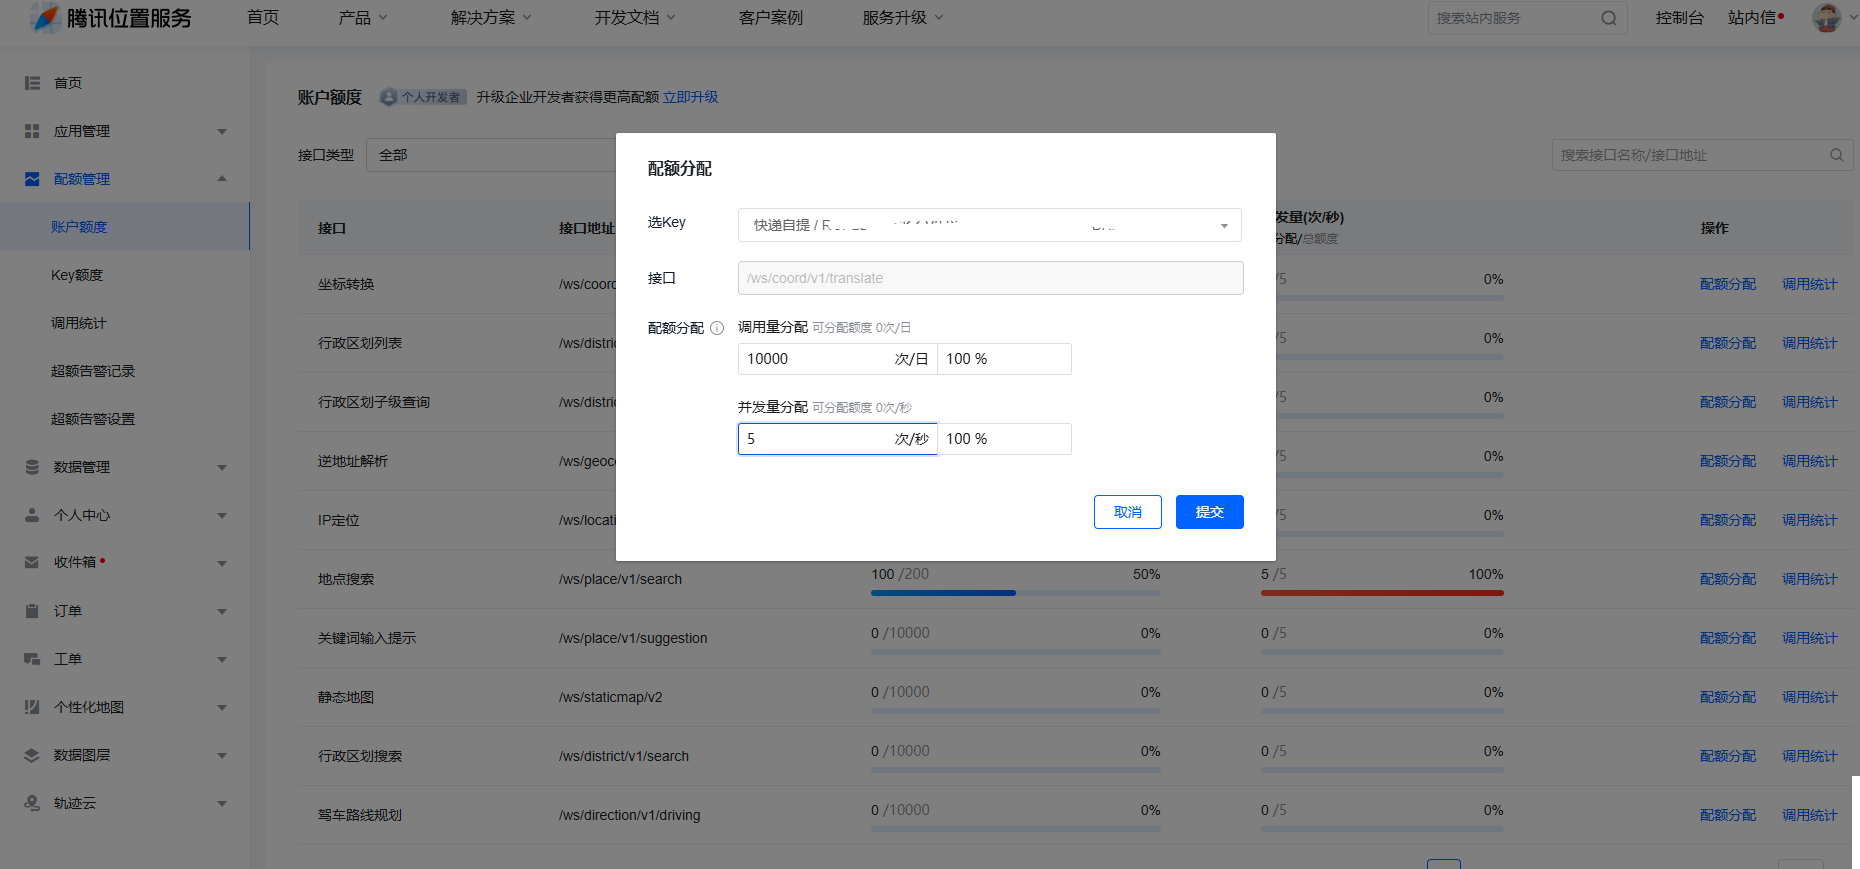Click the 地点搜索 concurrency red progress bar
The height and width of the screenshot is (869, 1860).
click(1382, 593)
